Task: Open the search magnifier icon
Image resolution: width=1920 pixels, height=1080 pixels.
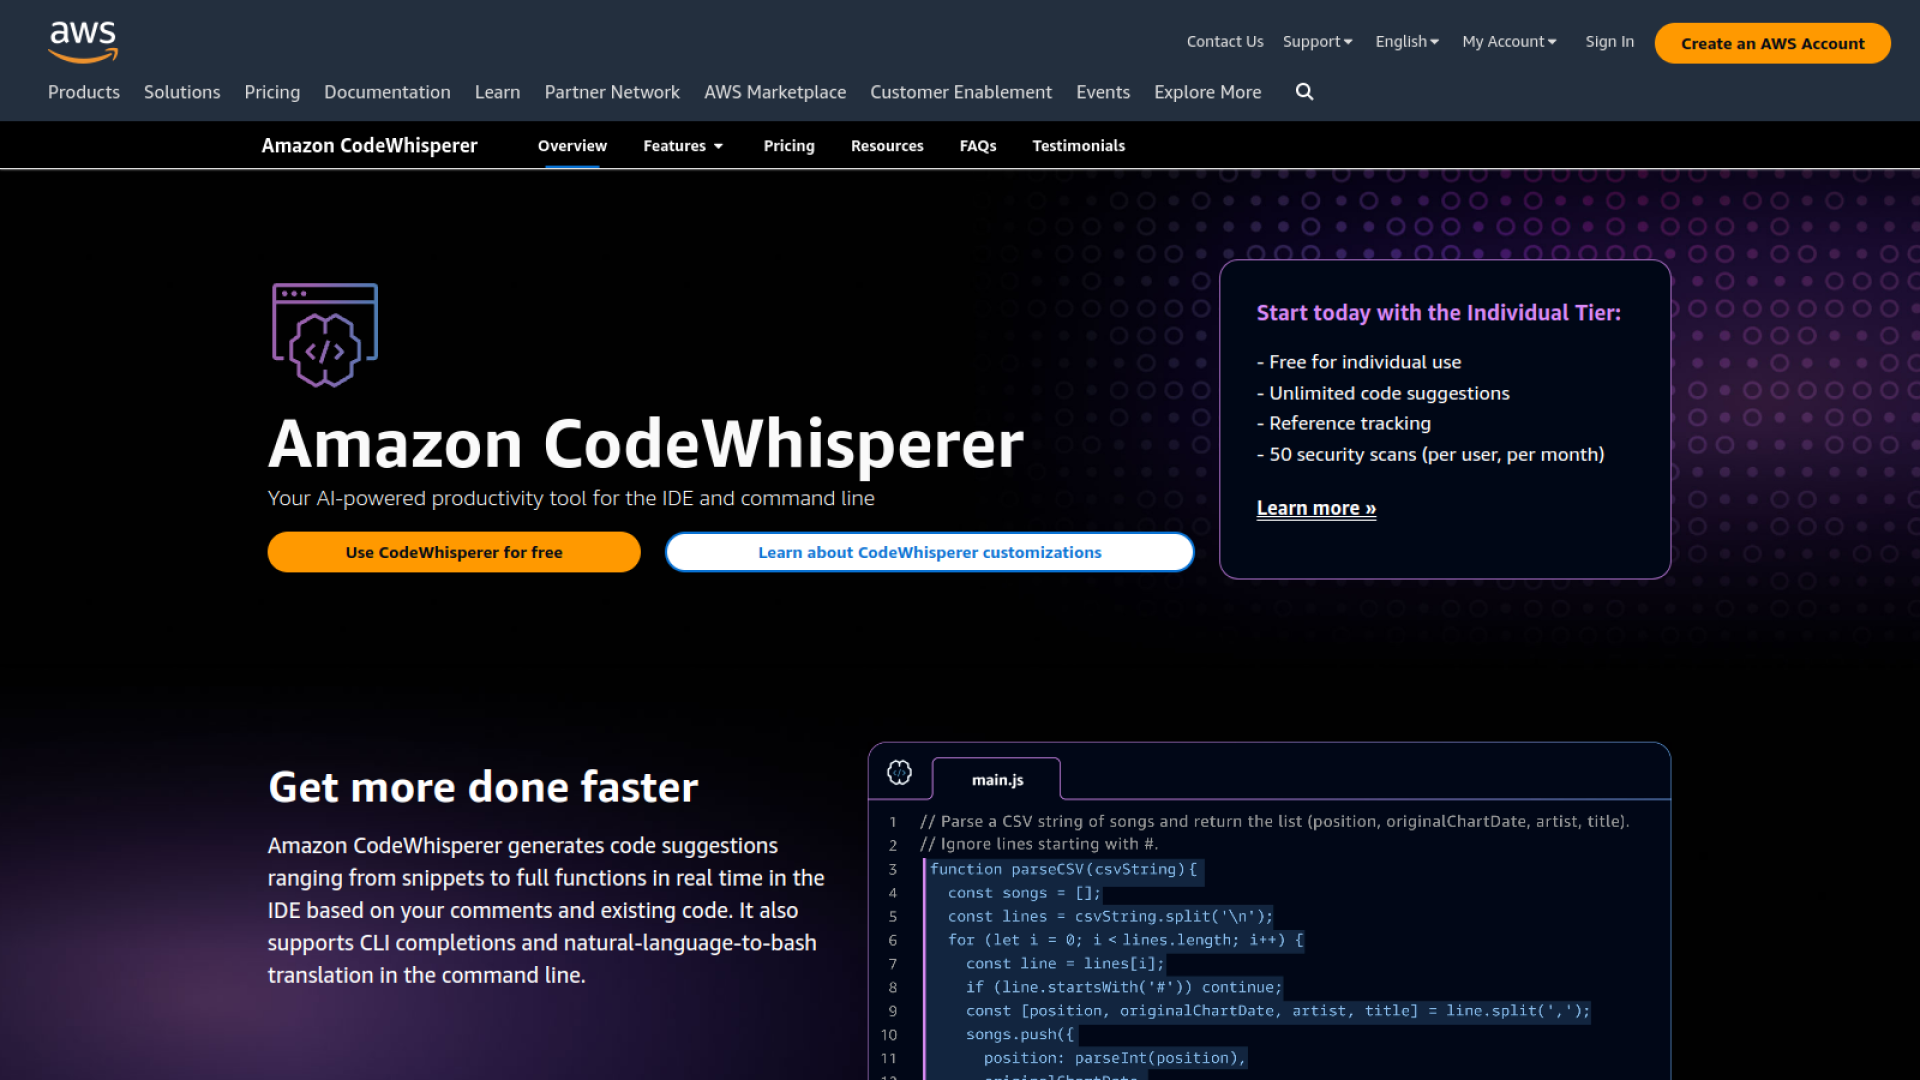Action: click(x=1304, y=92)
